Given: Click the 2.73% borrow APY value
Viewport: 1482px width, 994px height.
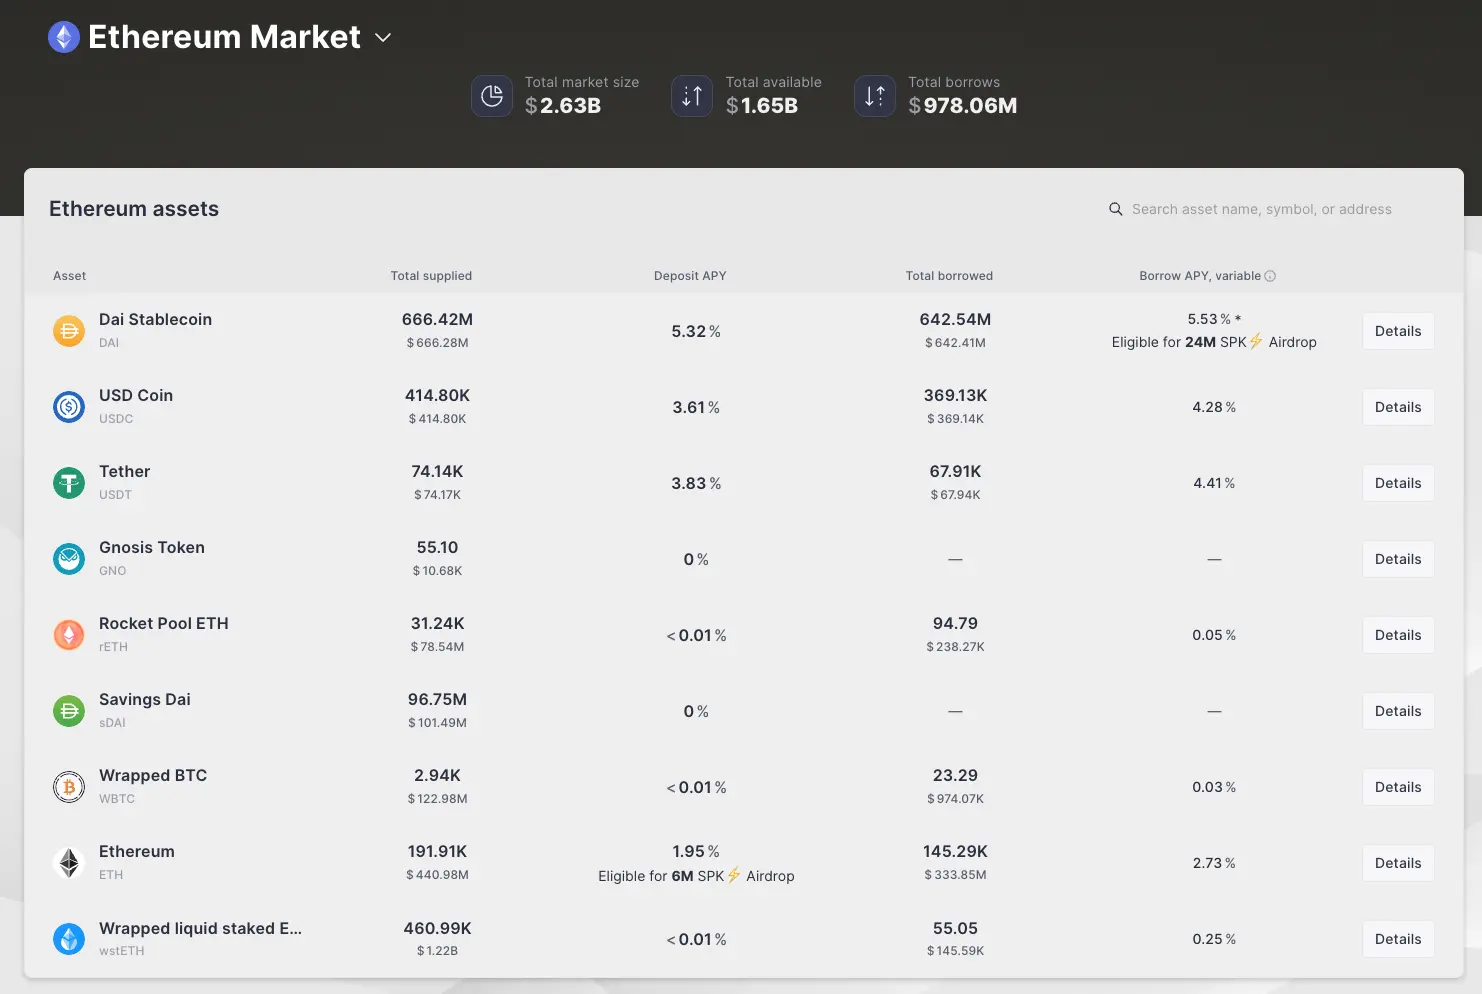Looking at the screenshot, I should [x=1214, y=864].
